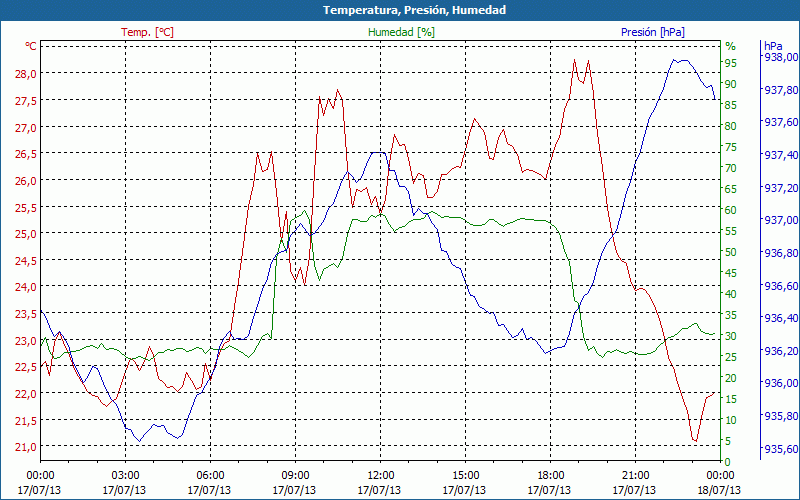Select the red Temp. [°C] legend label
The image size is (800, 500).
point(147,32)
